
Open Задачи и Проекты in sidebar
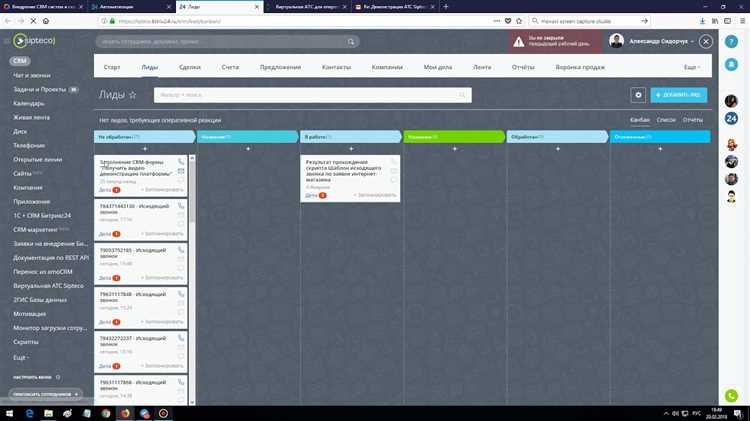tap(39, 89)
